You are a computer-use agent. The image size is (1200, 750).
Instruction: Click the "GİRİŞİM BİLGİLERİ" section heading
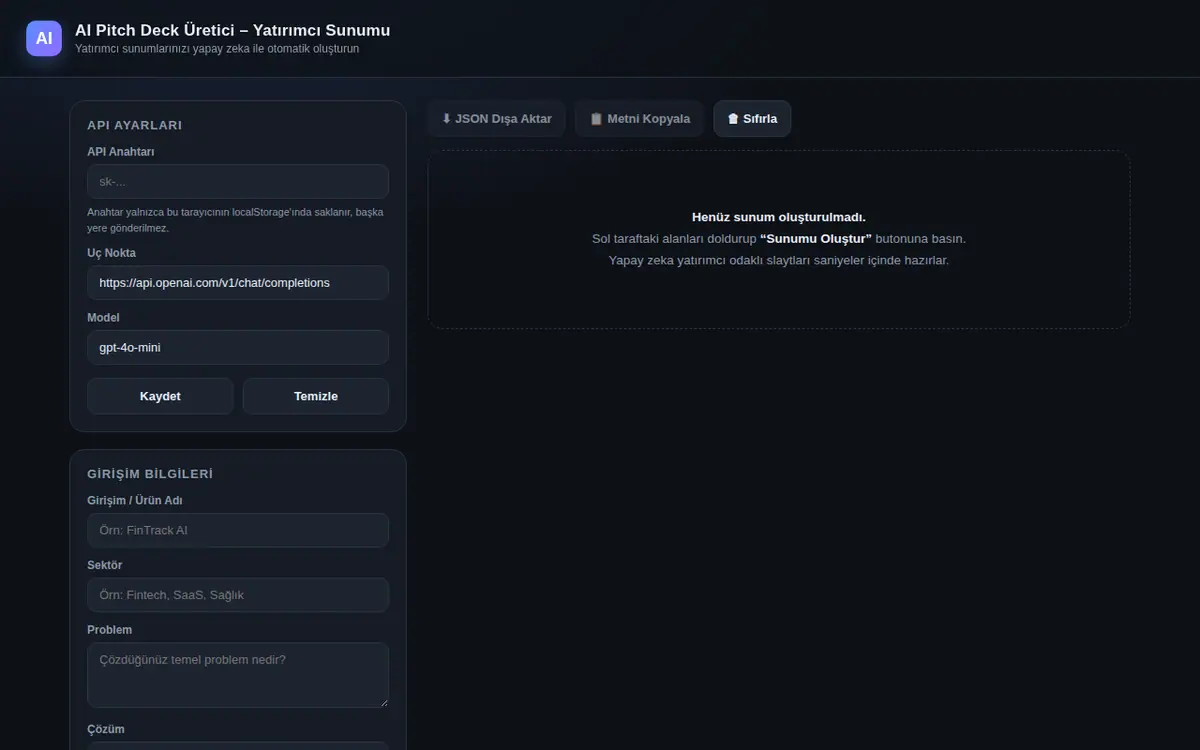point(150,474)
